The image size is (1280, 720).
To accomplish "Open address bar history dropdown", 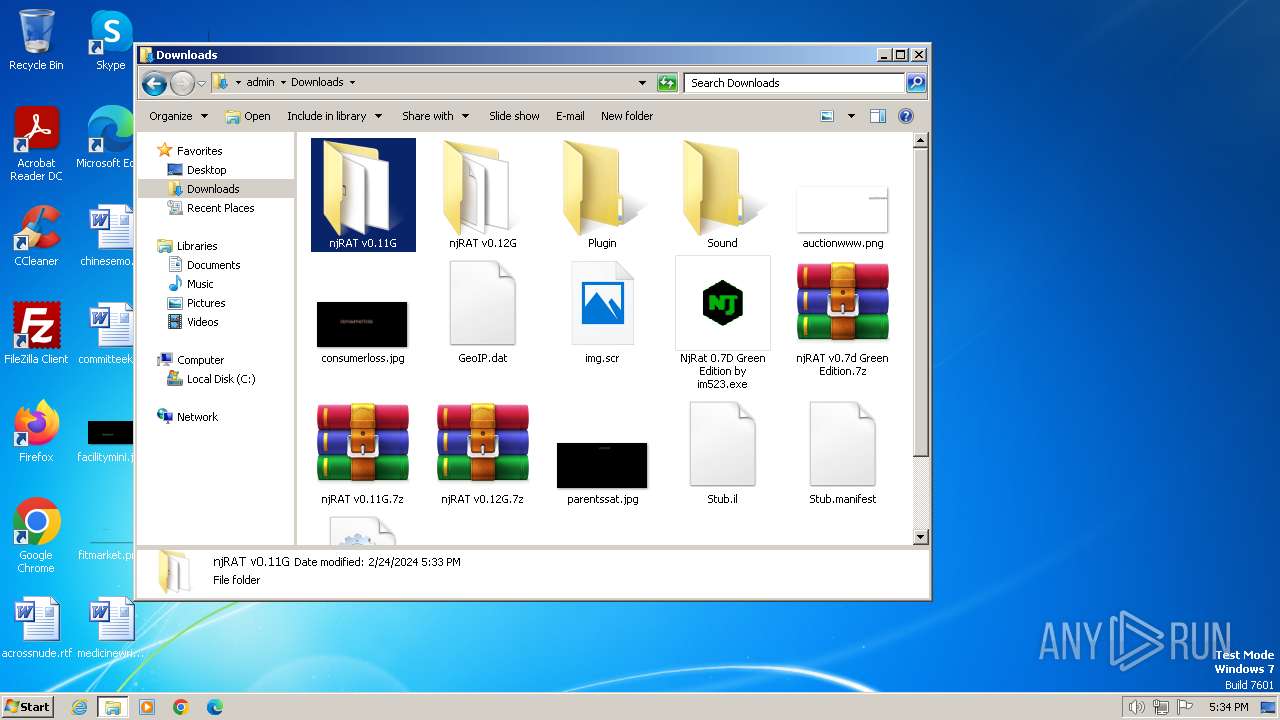I will [x=642, y=83].
